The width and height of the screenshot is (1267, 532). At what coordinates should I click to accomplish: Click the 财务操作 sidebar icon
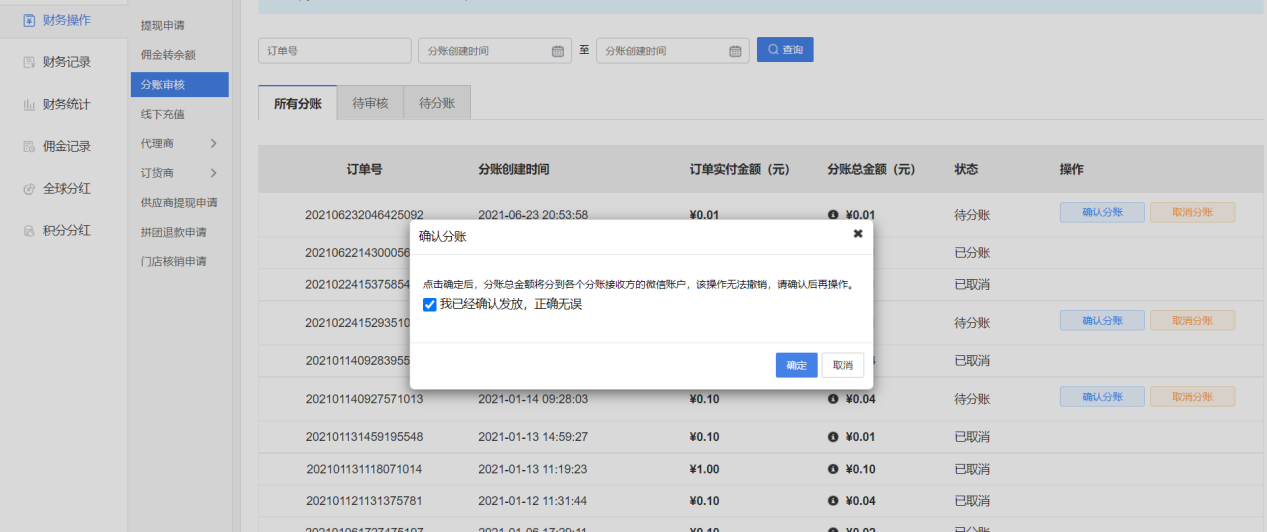pos(30,19)
